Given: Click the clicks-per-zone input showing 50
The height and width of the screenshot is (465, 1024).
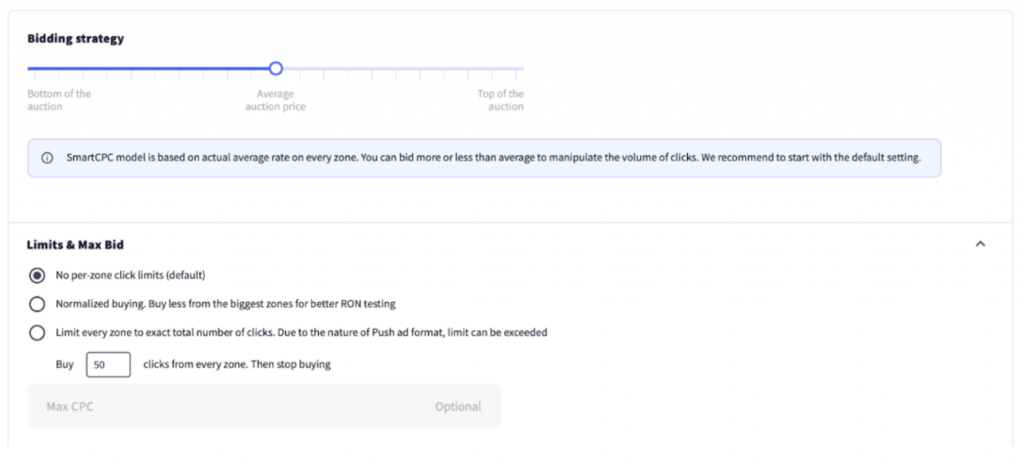Looking at the screenshot, I should tap(108, 365).
